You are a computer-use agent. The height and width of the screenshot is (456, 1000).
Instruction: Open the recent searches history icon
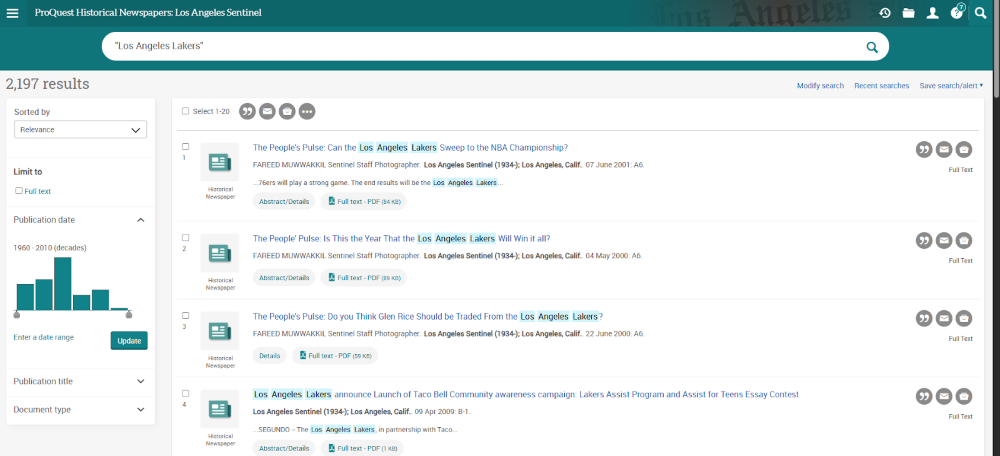click(885, 13)
